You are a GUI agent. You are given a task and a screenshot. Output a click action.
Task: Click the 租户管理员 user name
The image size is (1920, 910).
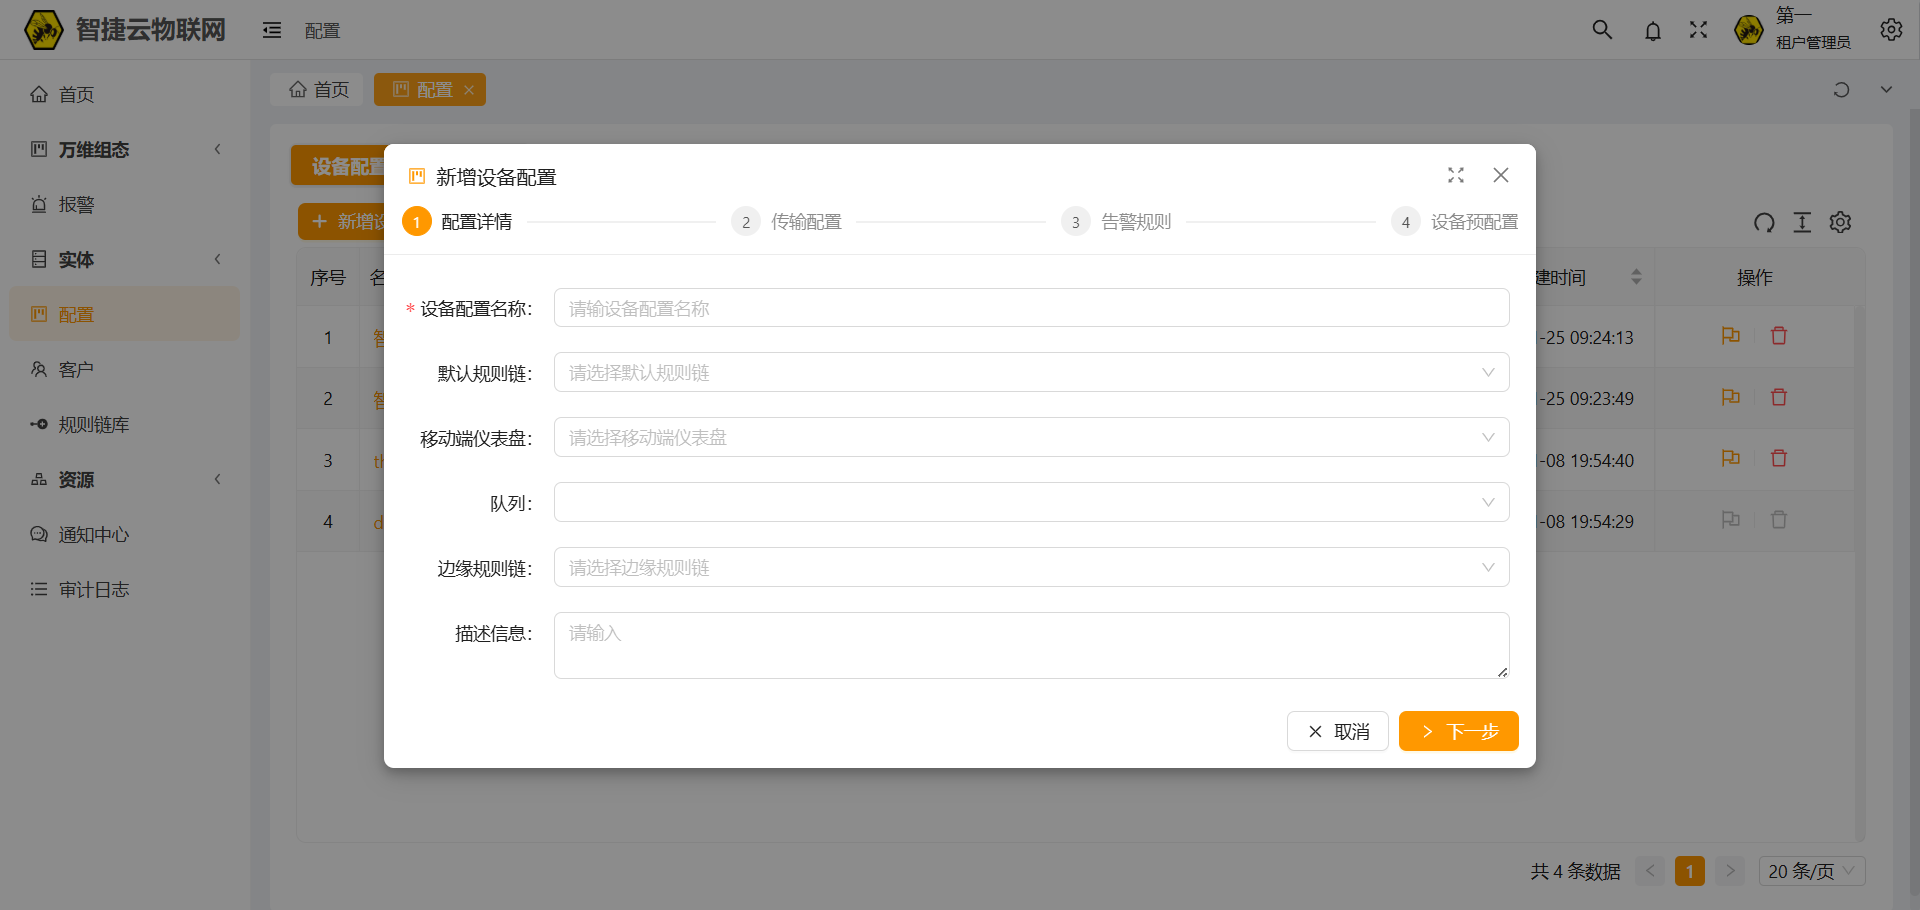(1813, 42)
